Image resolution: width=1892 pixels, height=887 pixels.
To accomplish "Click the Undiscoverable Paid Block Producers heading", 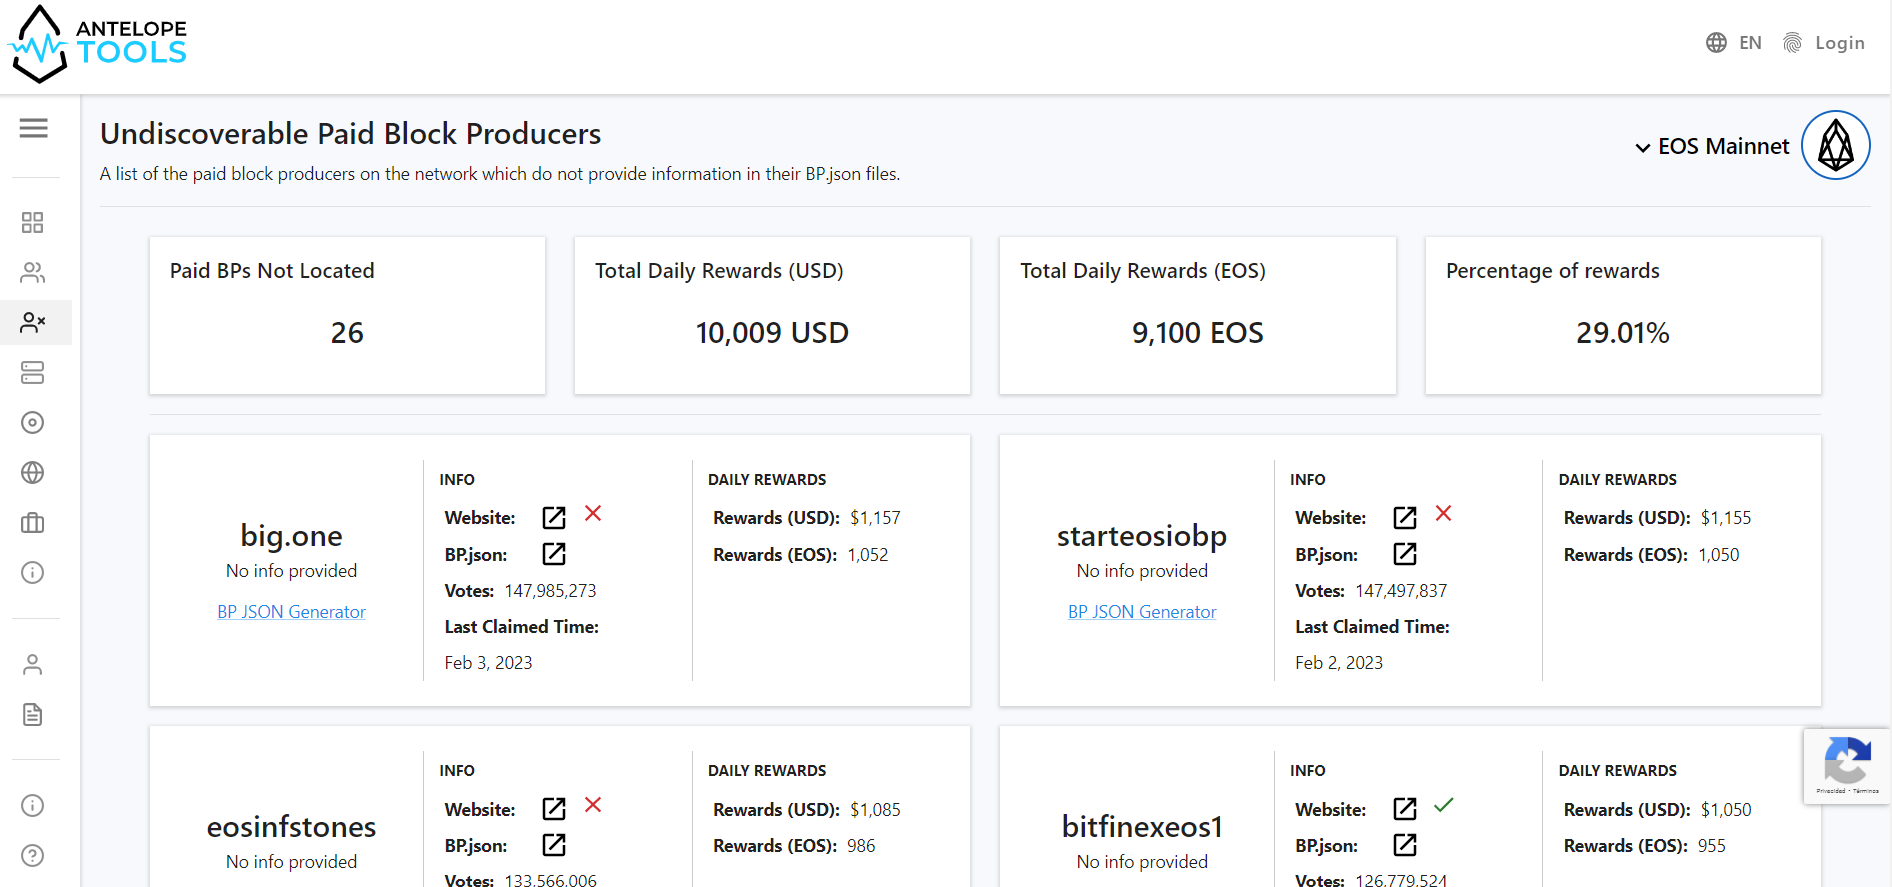I will point(350,133).
